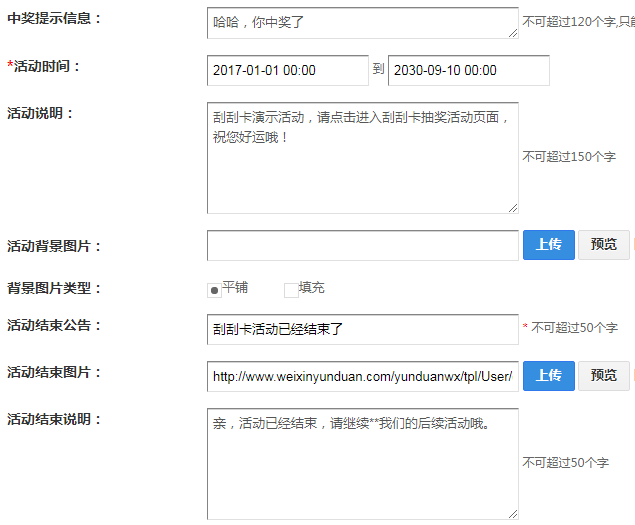Click 预览 button for 活动背景图片
The image size is (635, 525).
click(603, 245)
